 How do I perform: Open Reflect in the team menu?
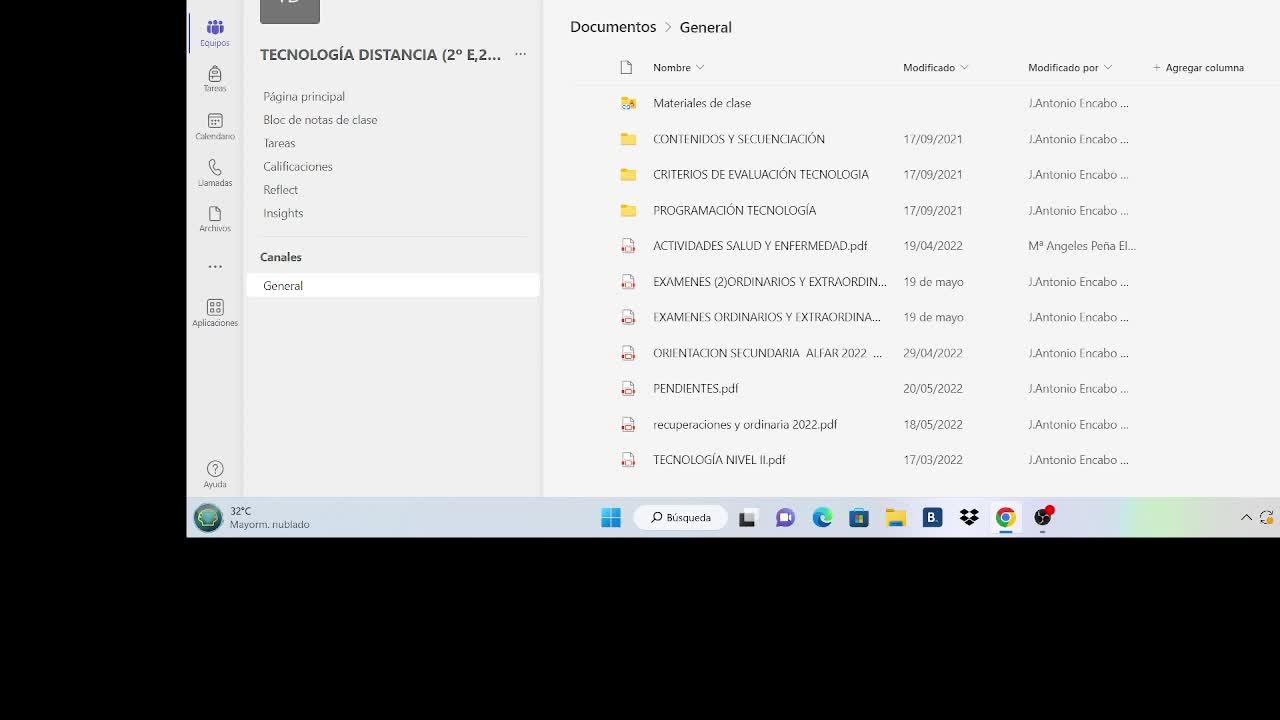[x=280, y=190]
